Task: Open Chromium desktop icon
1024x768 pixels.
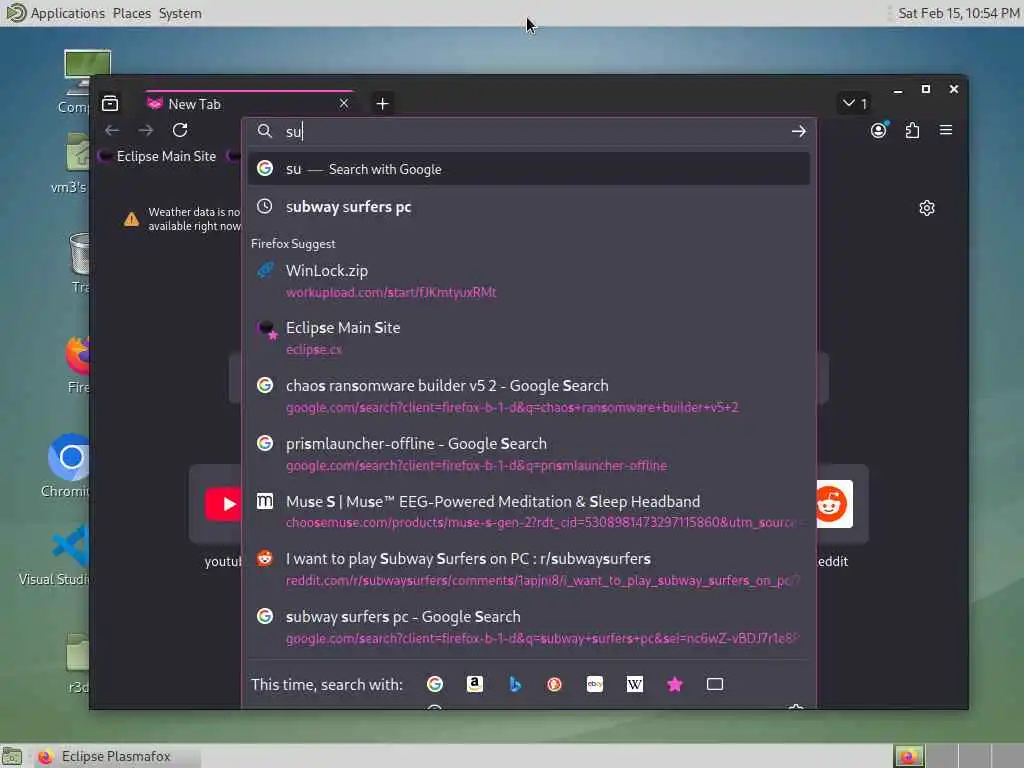Action: click(68, 466)
